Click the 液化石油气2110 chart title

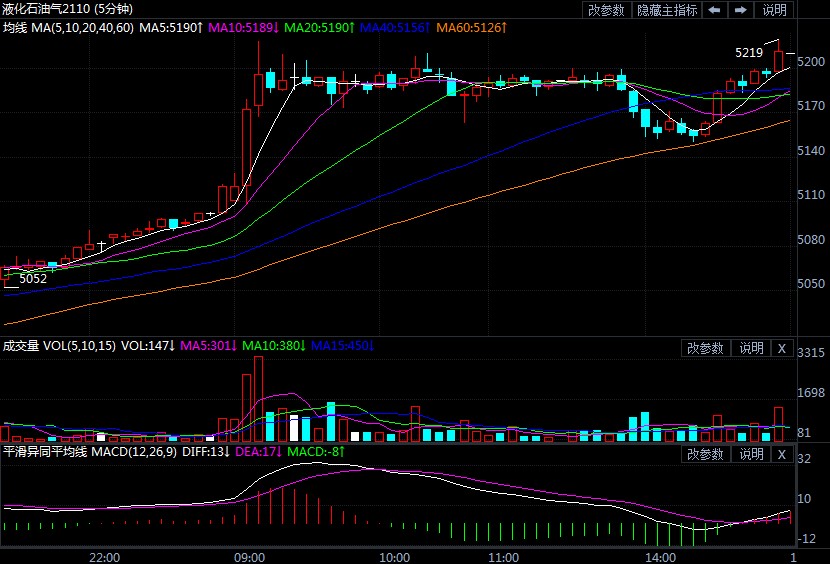60,9
